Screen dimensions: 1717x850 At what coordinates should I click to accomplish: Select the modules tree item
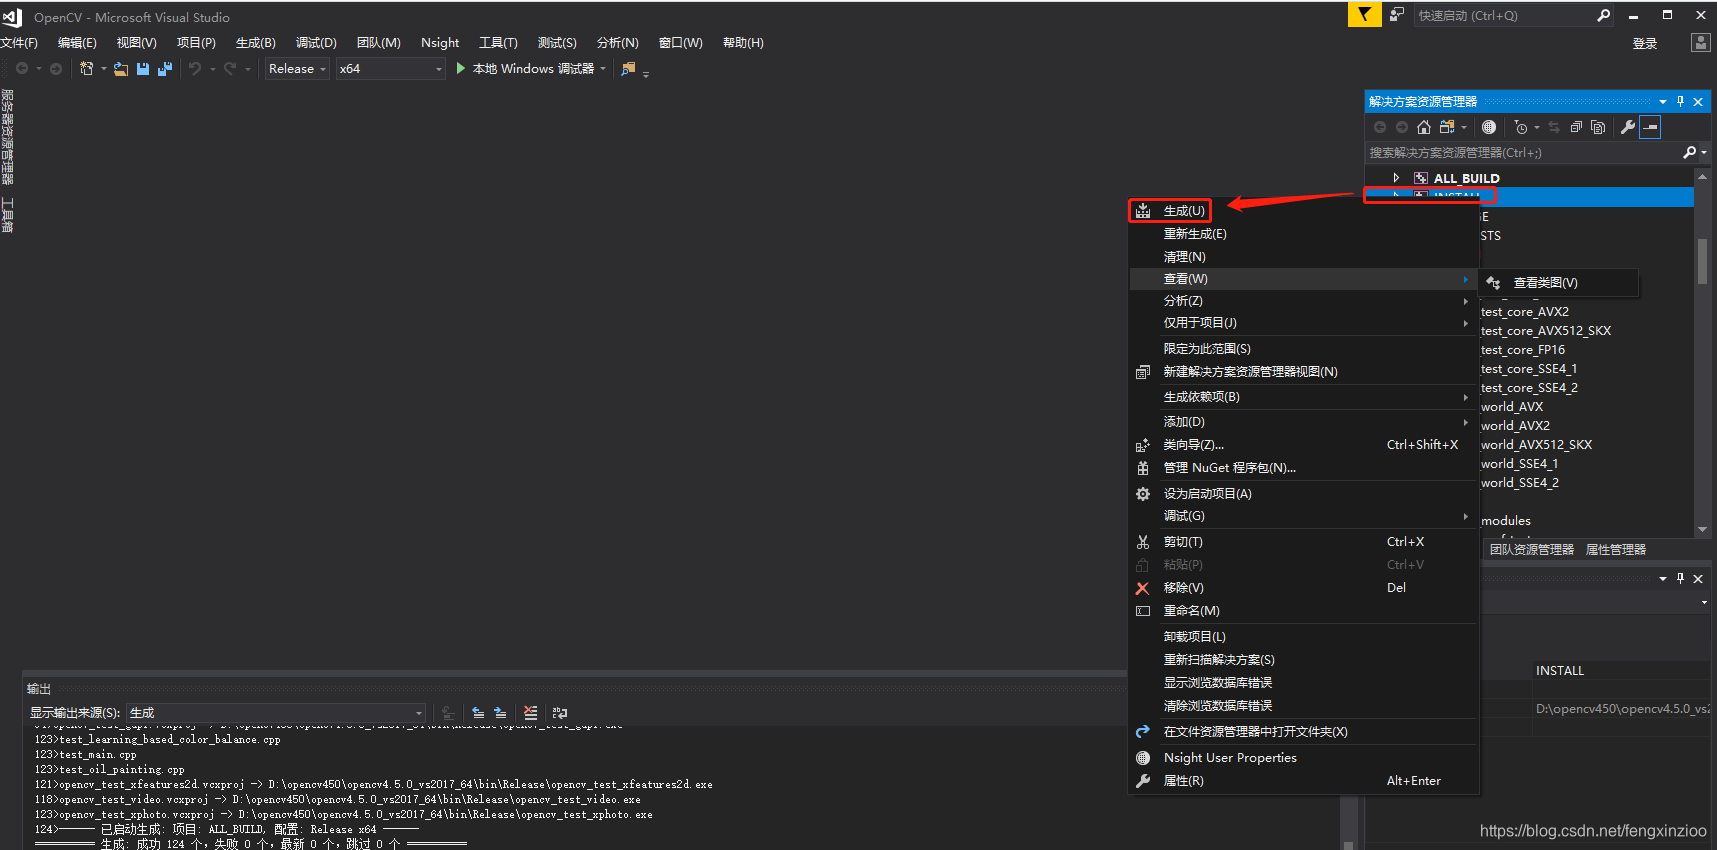point(1505,521)
